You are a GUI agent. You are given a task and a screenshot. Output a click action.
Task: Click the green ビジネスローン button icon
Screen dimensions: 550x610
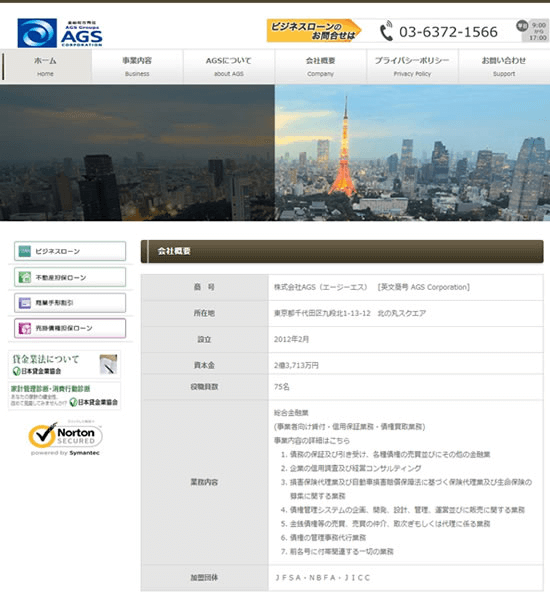[x=25, y=251]
